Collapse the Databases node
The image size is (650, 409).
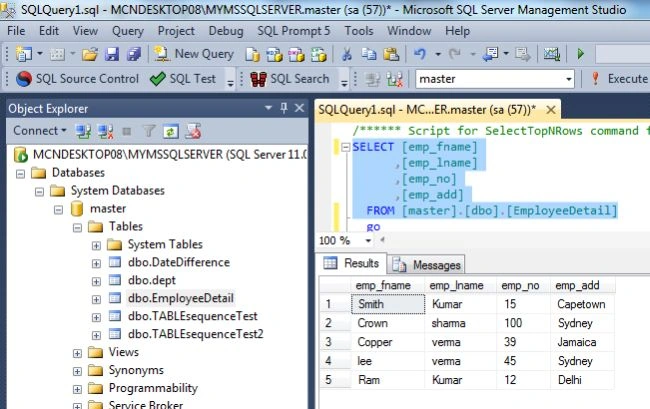point(20,174)
